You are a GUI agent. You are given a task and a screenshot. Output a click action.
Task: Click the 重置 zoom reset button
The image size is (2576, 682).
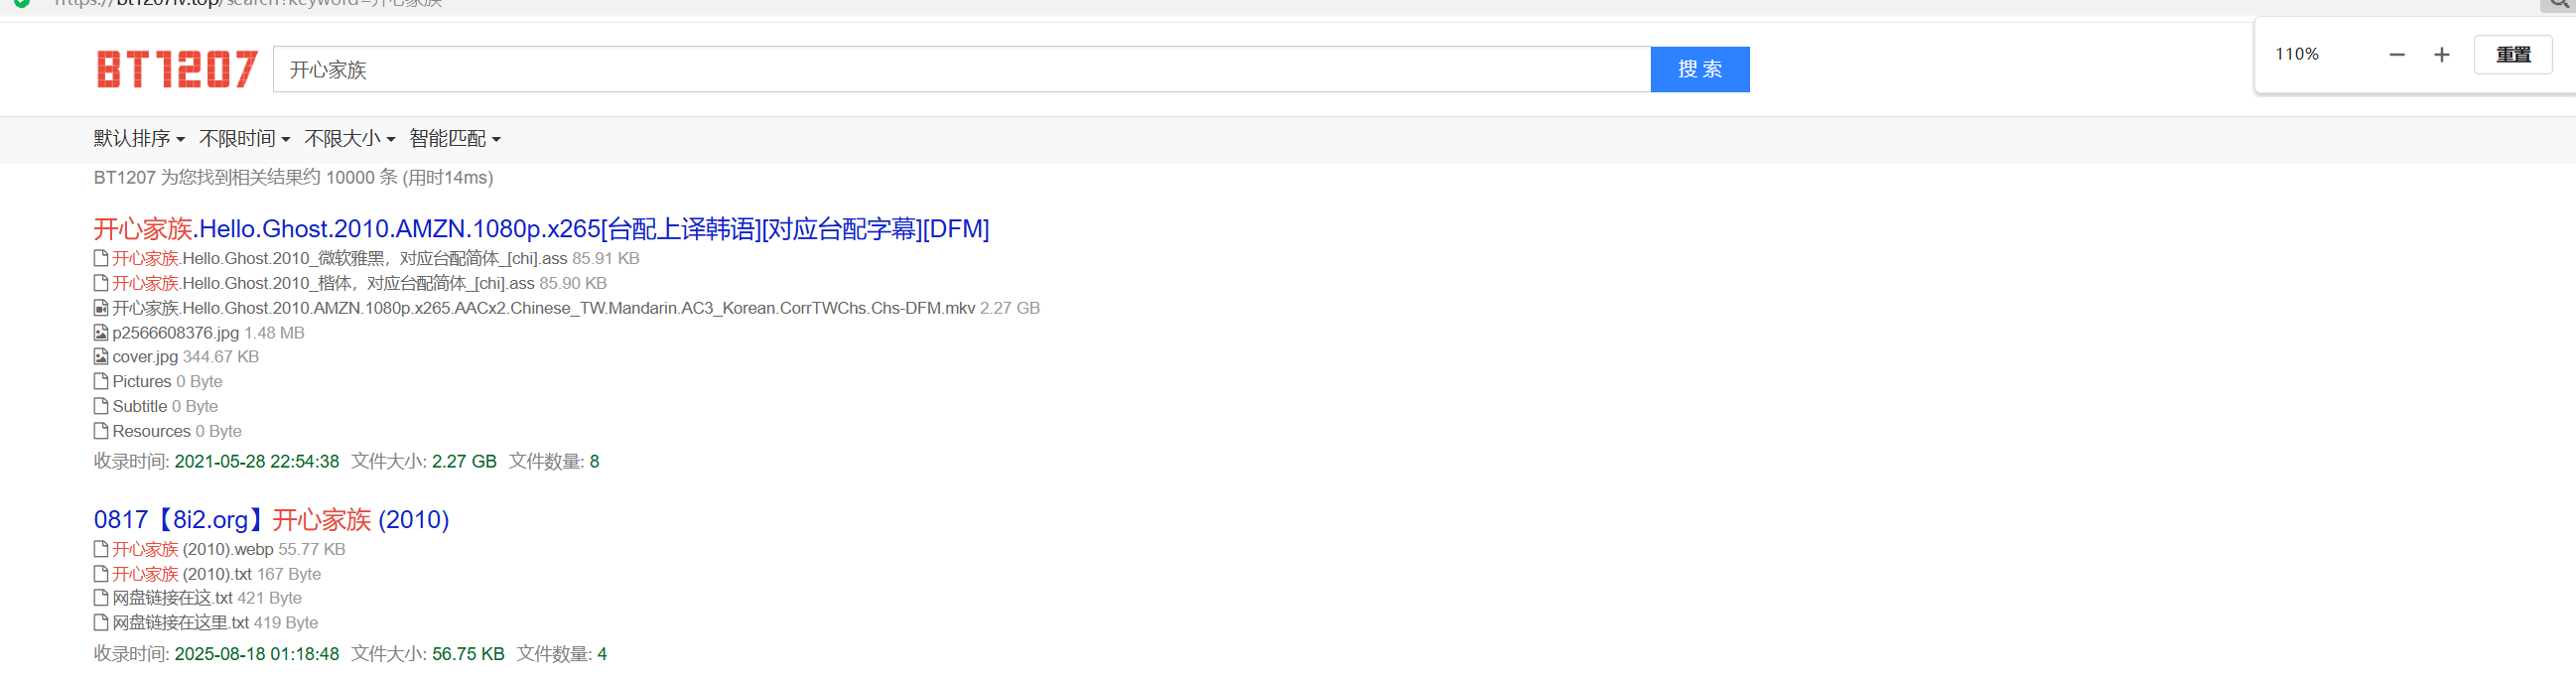pos(2512,55)
